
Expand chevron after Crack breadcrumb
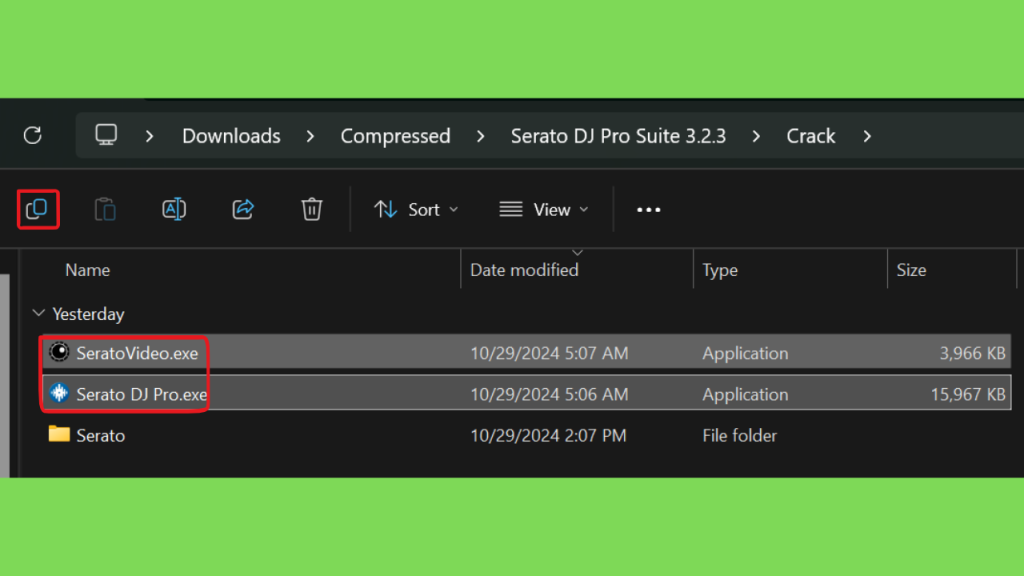click(867, 136)
